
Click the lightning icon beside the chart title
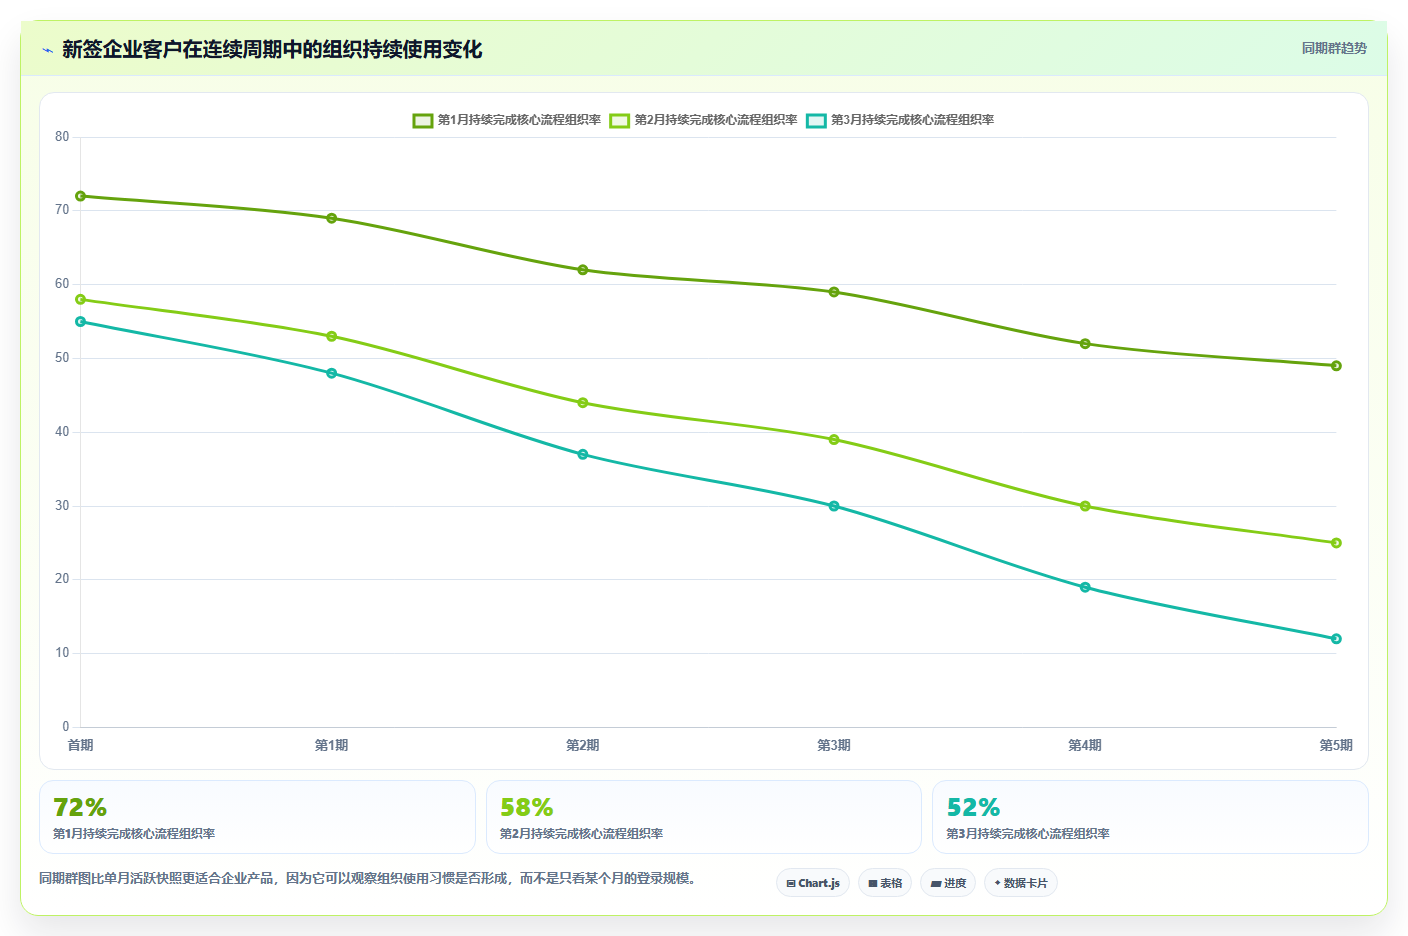pyautogui.click(x=47, y=50)
